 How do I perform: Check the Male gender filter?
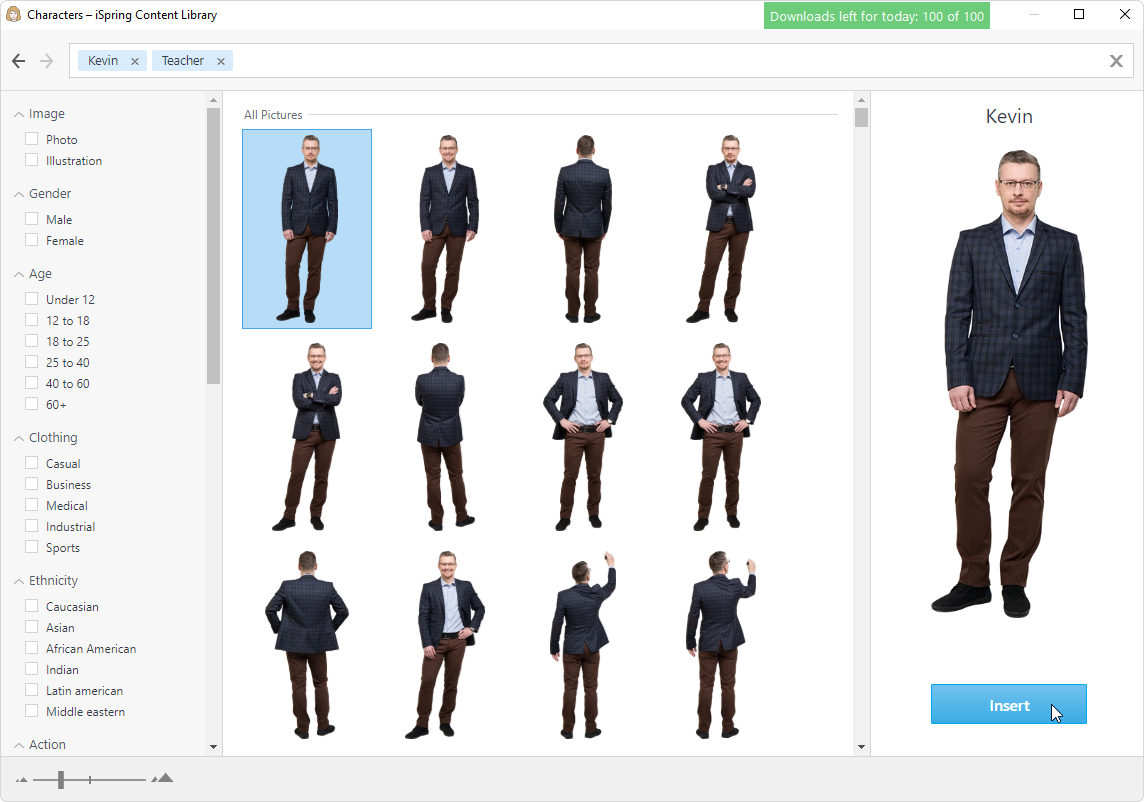[x=31, y=219]
